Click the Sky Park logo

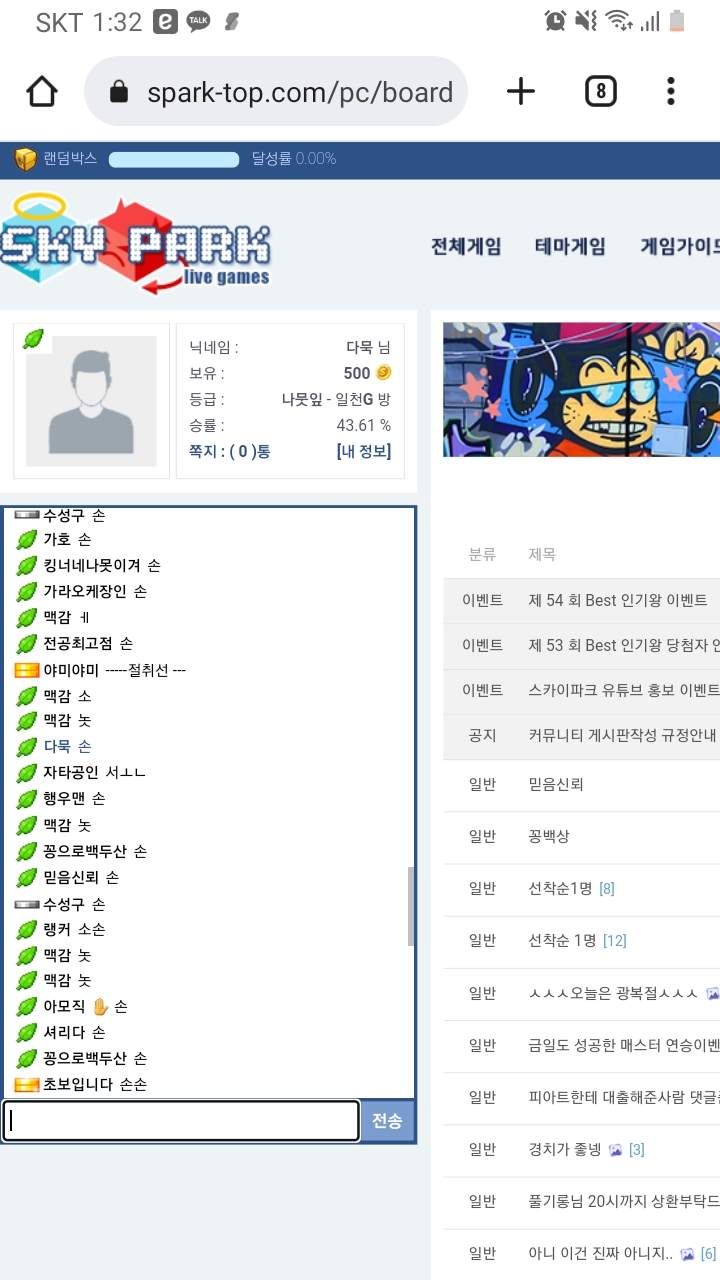point(135,243)
